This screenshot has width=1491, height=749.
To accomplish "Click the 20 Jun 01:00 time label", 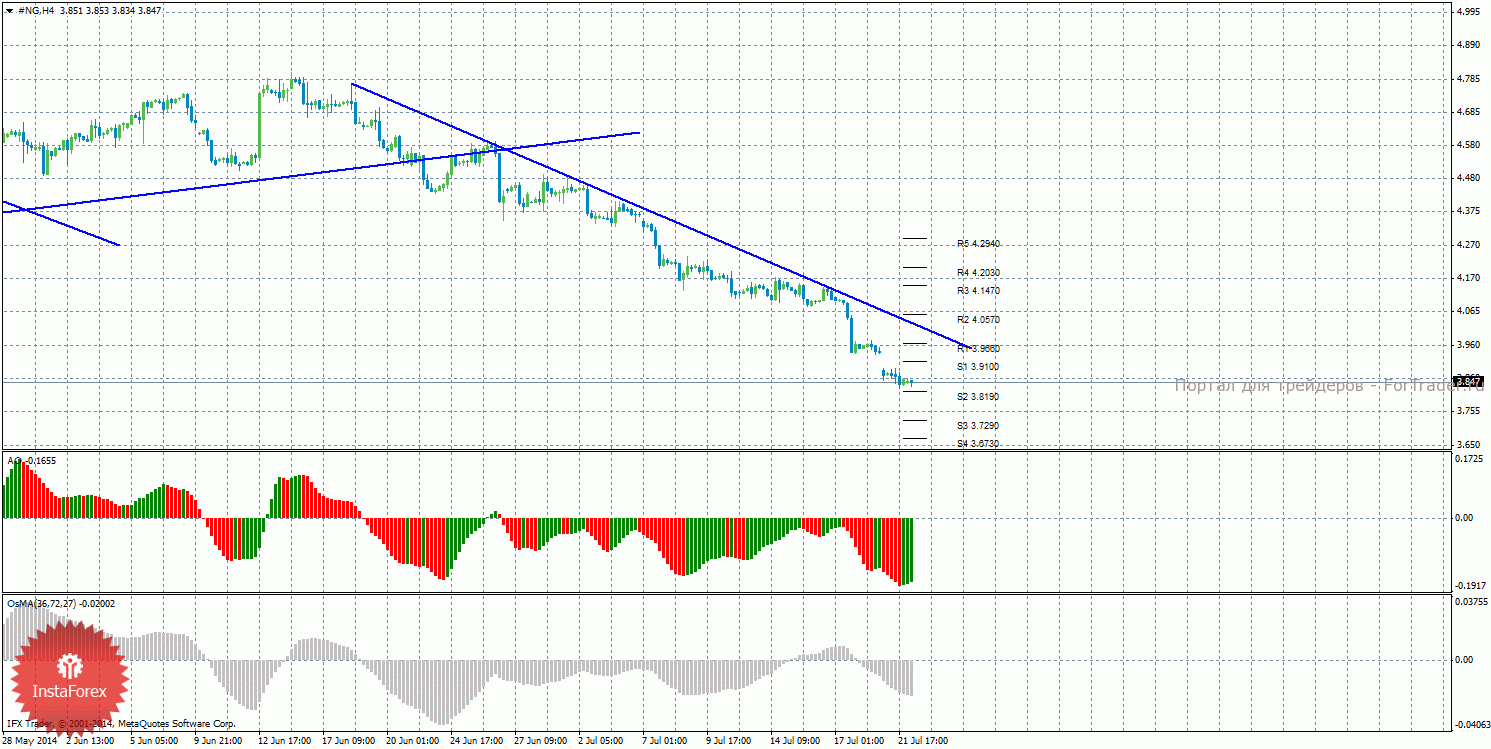I will coord(412,741).
